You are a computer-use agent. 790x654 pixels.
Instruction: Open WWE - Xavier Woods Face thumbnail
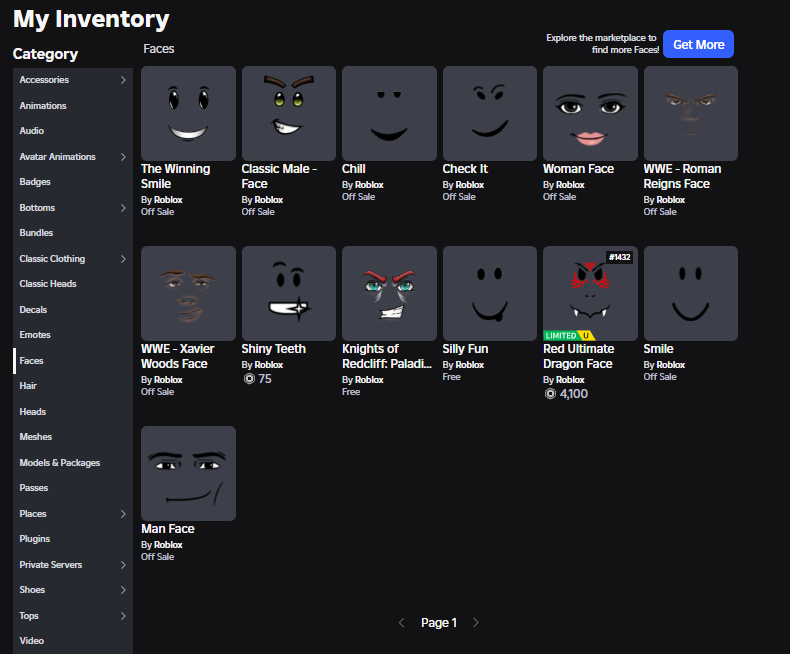point(188,293)
